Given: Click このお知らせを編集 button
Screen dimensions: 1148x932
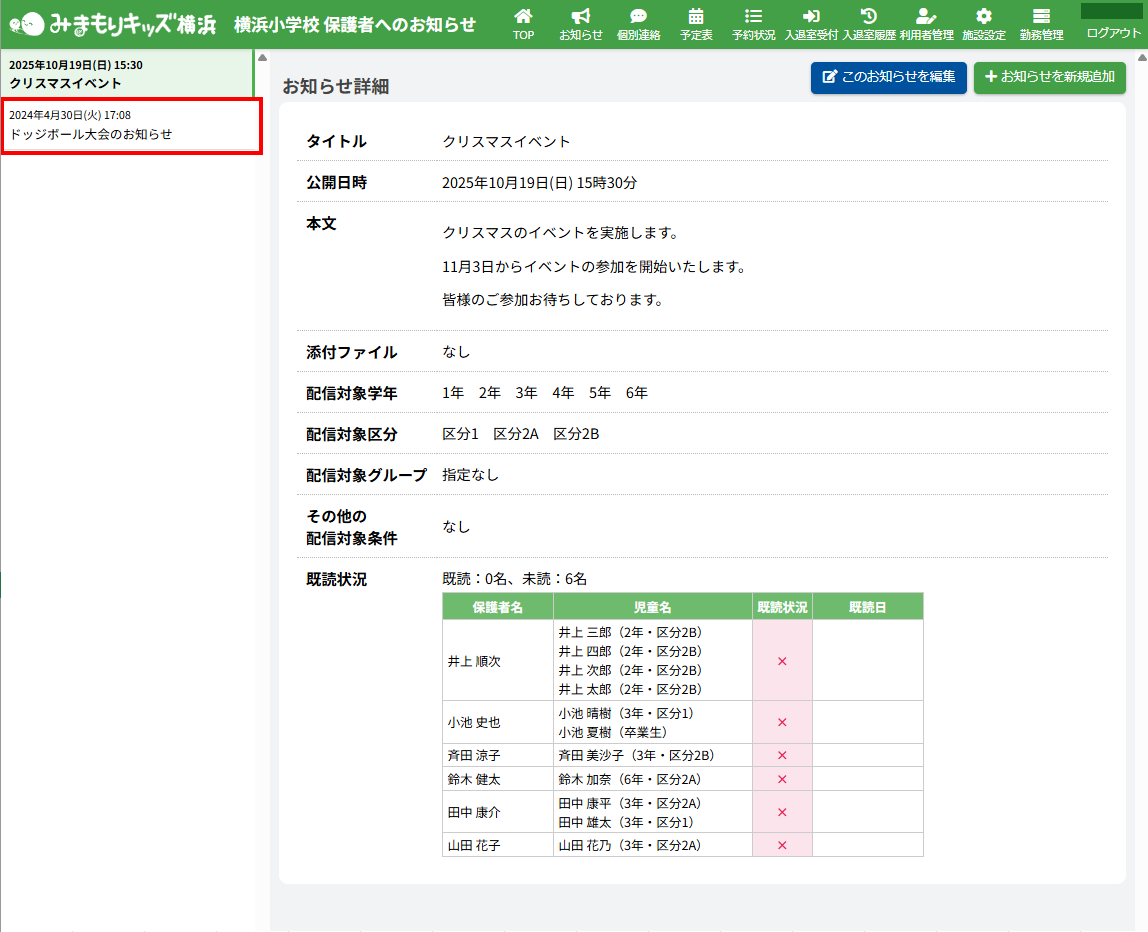Looking at the screenshot, I should pyautogui.click(x=888, y=77).
